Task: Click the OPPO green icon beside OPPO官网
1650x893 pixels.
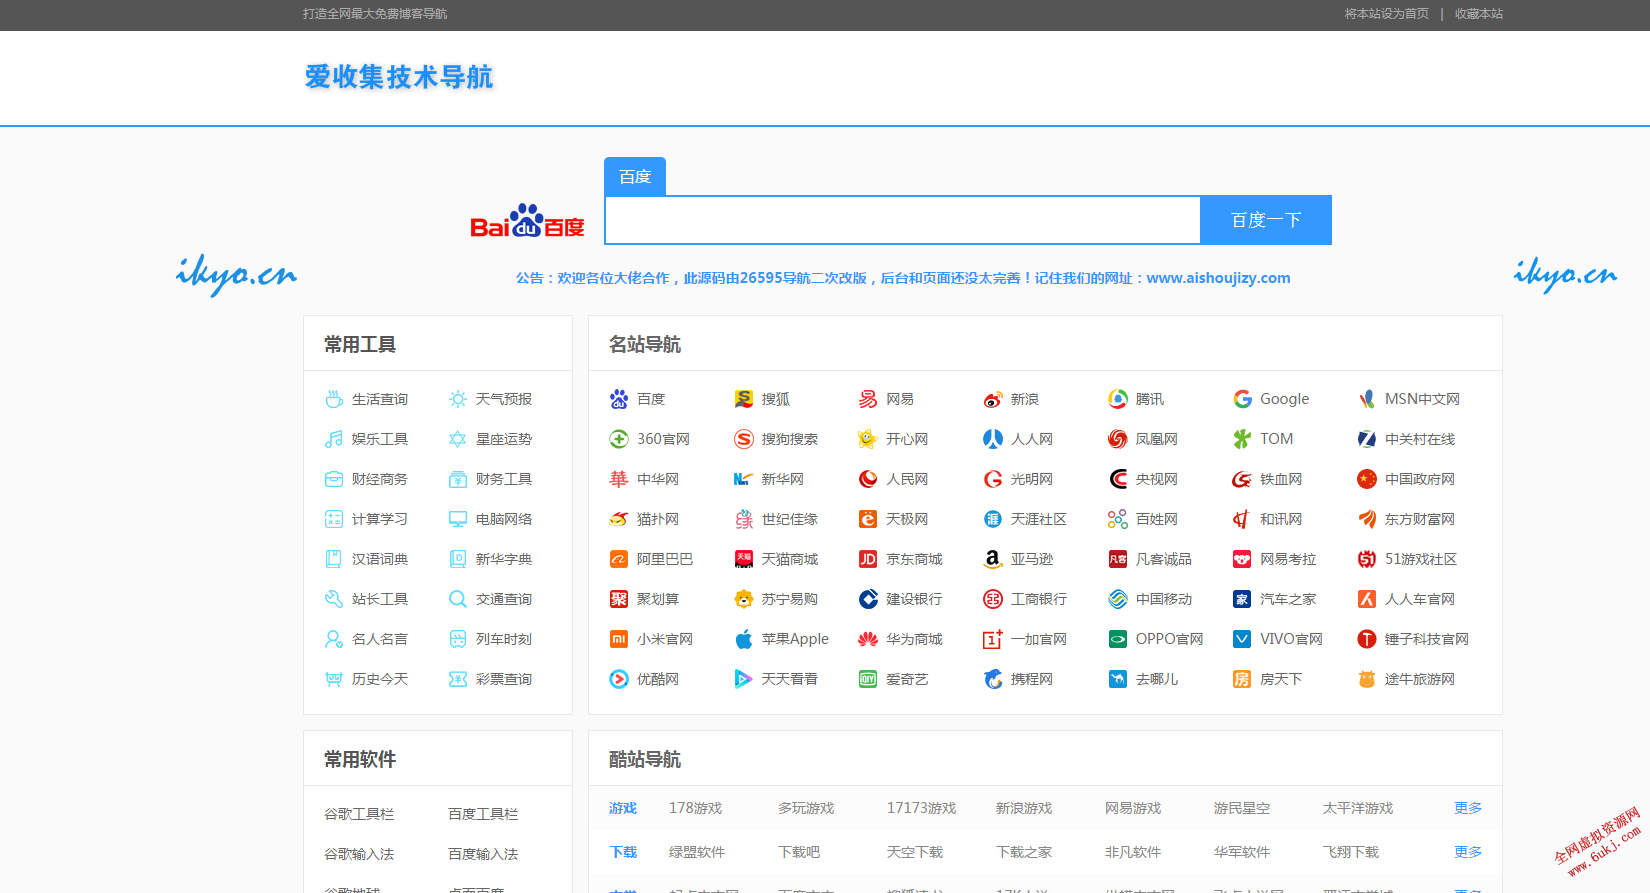Action: pyautogui.click(x=1118, y=639)
